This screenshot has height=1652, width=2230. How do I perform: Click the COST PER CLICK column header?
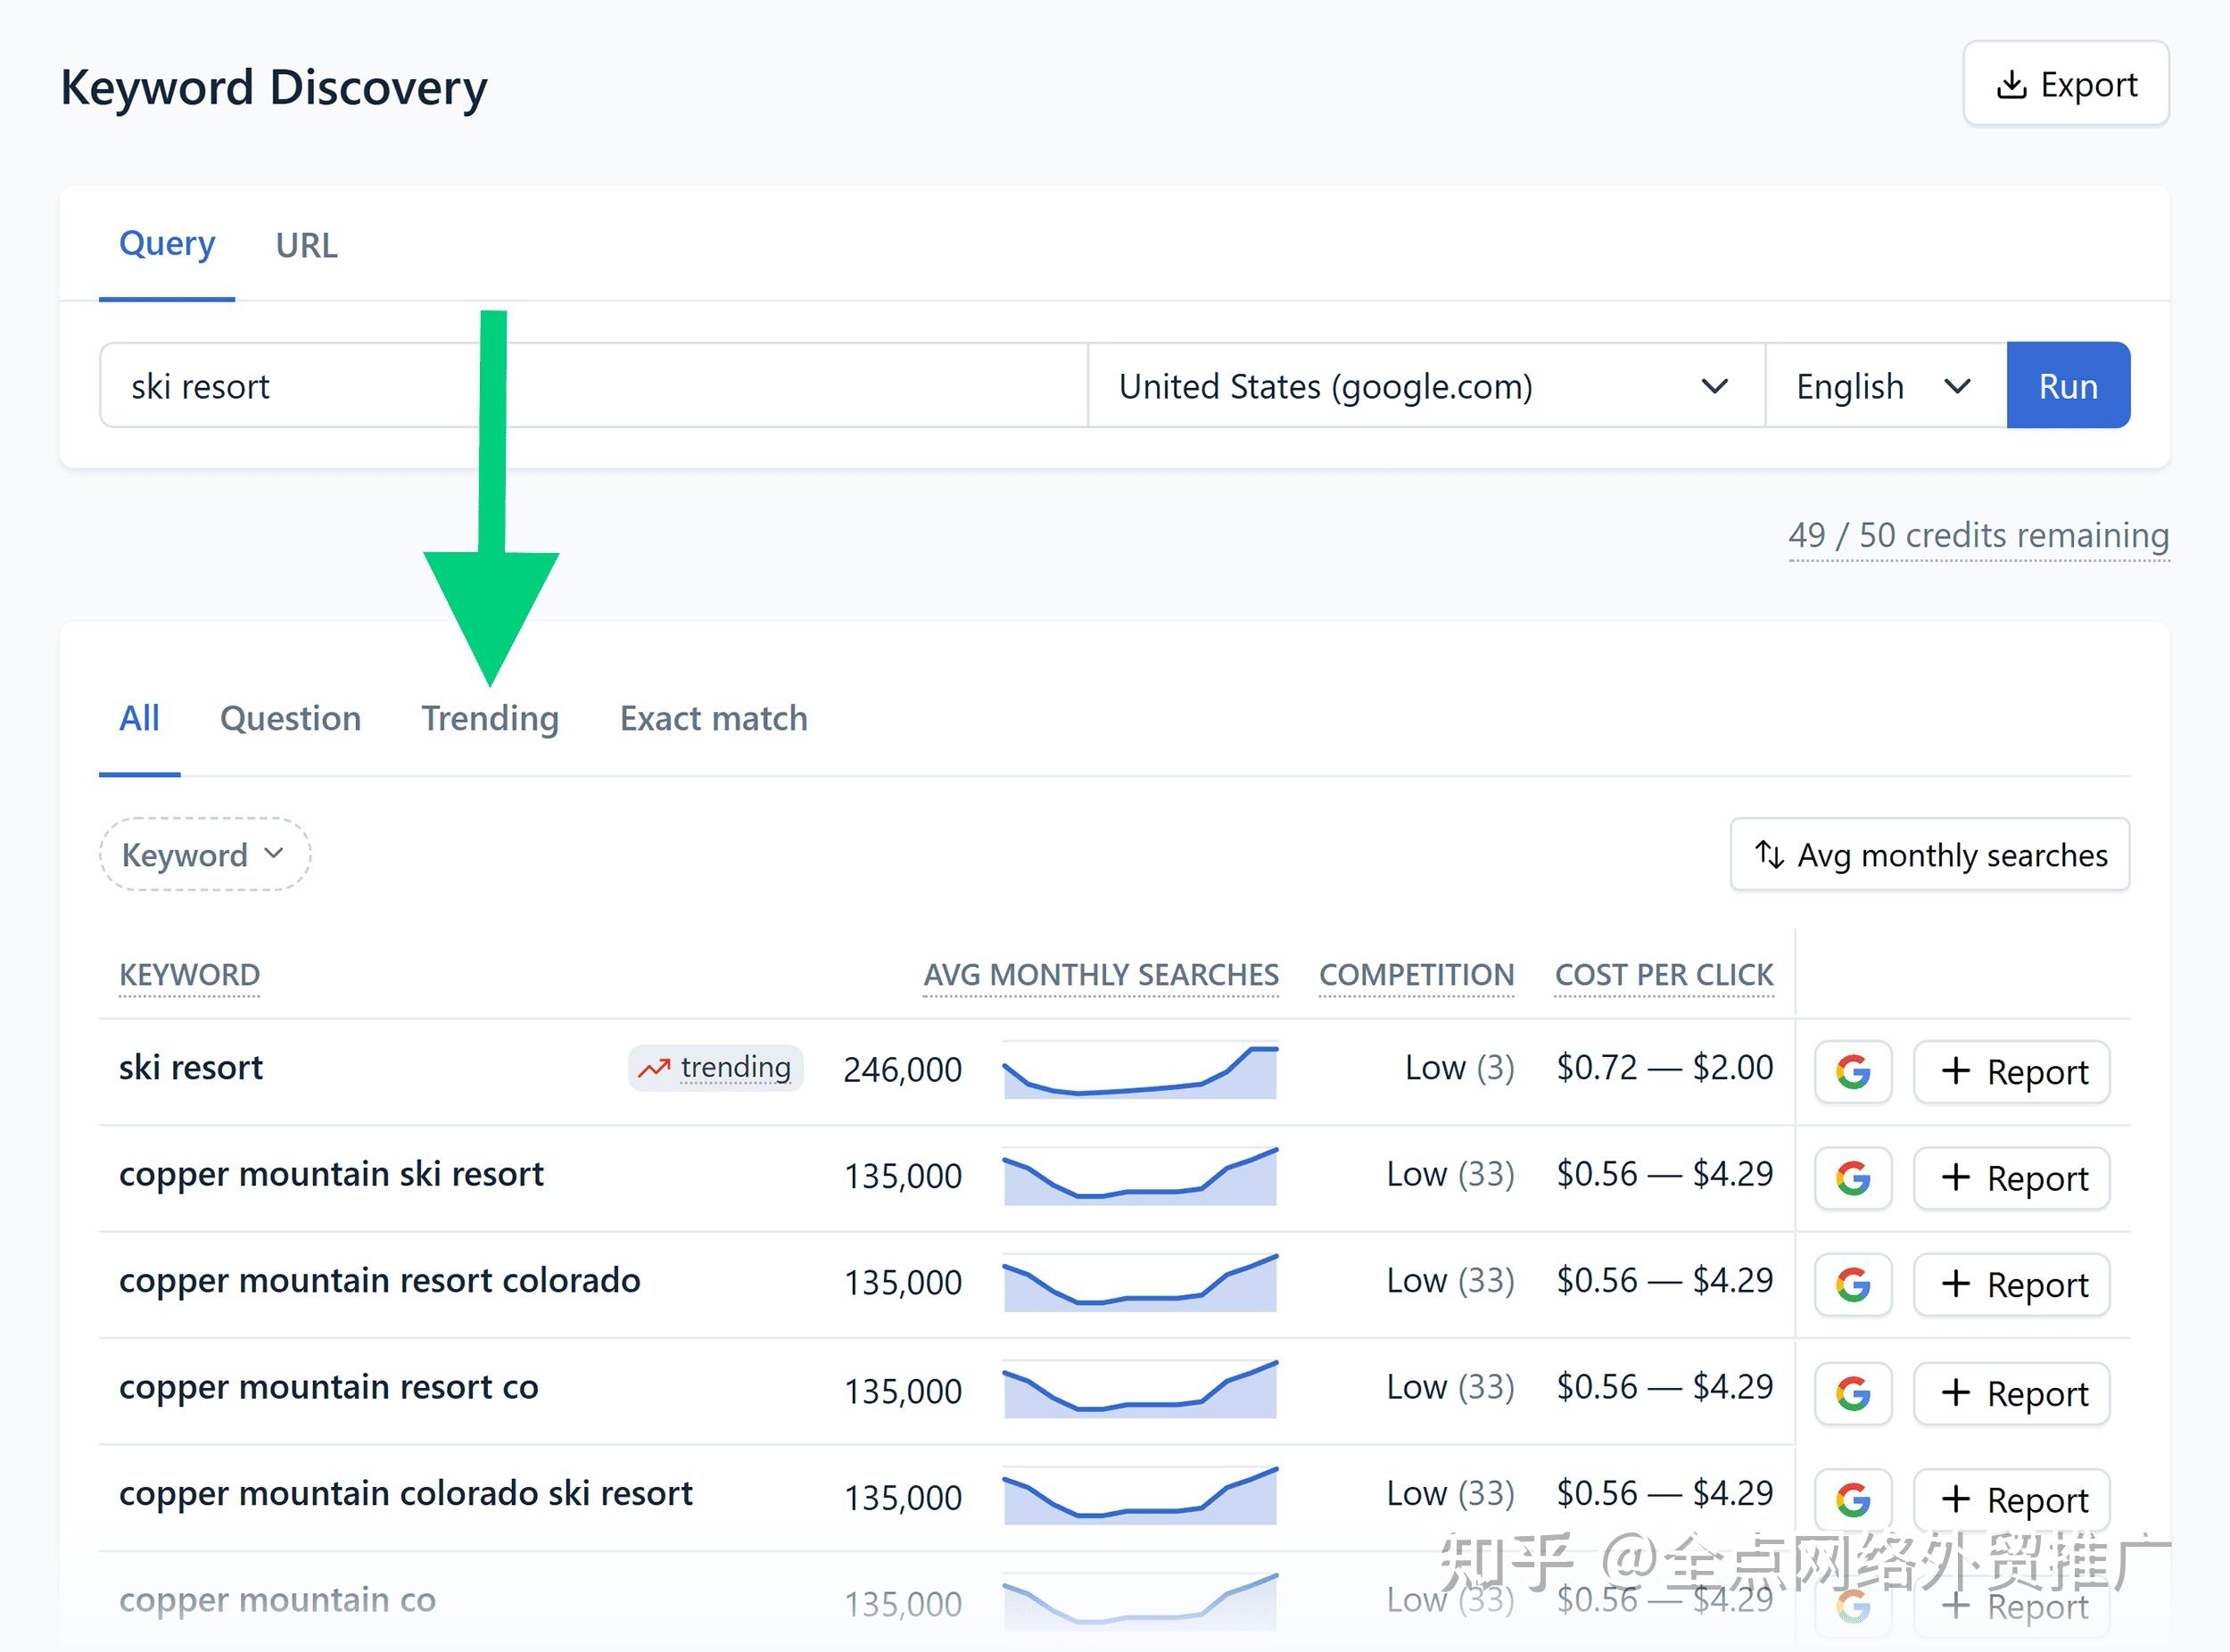click(x=1665, y=975)
